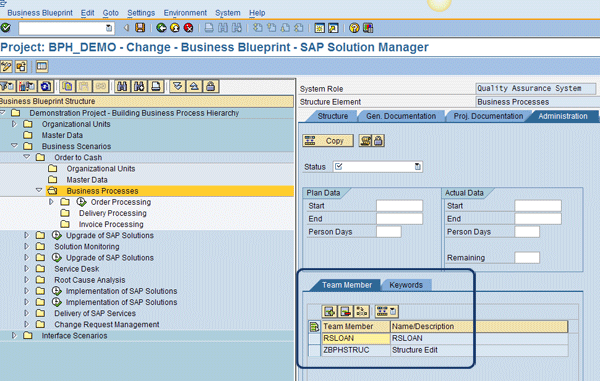Click the Print icon in the standard toolbar
Screen dimensions: 600x381
(x=209, y=28)
